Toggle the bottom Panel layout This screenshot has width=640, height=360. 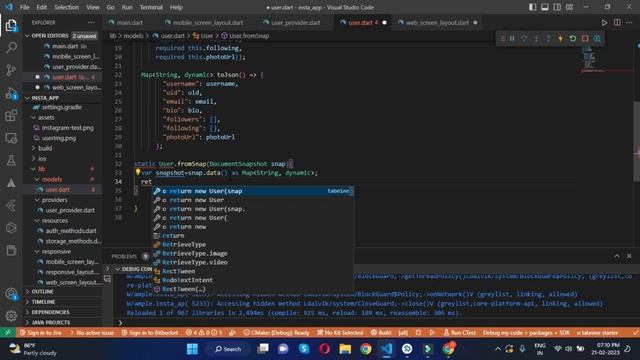545,7
